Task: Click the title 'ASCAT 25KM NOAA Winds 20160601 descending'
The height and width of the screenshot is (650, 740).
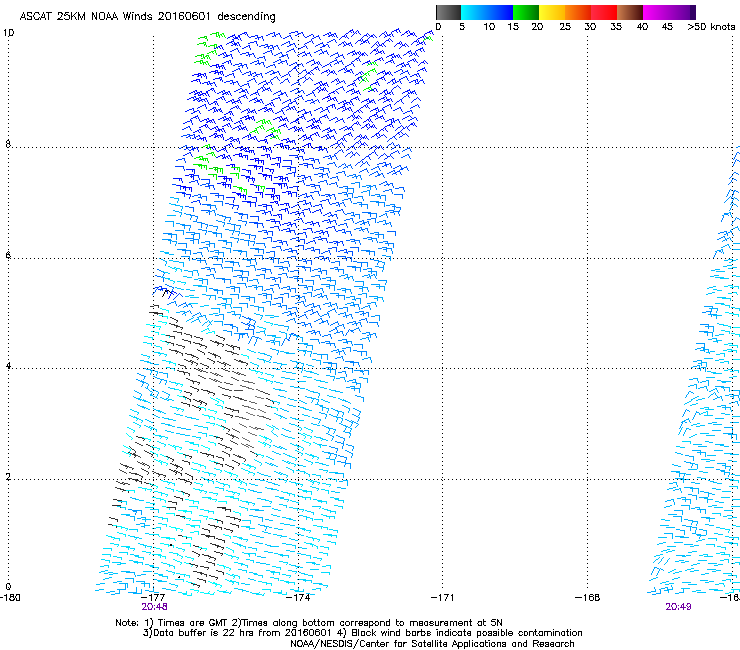Action: (x=147, y=16)
